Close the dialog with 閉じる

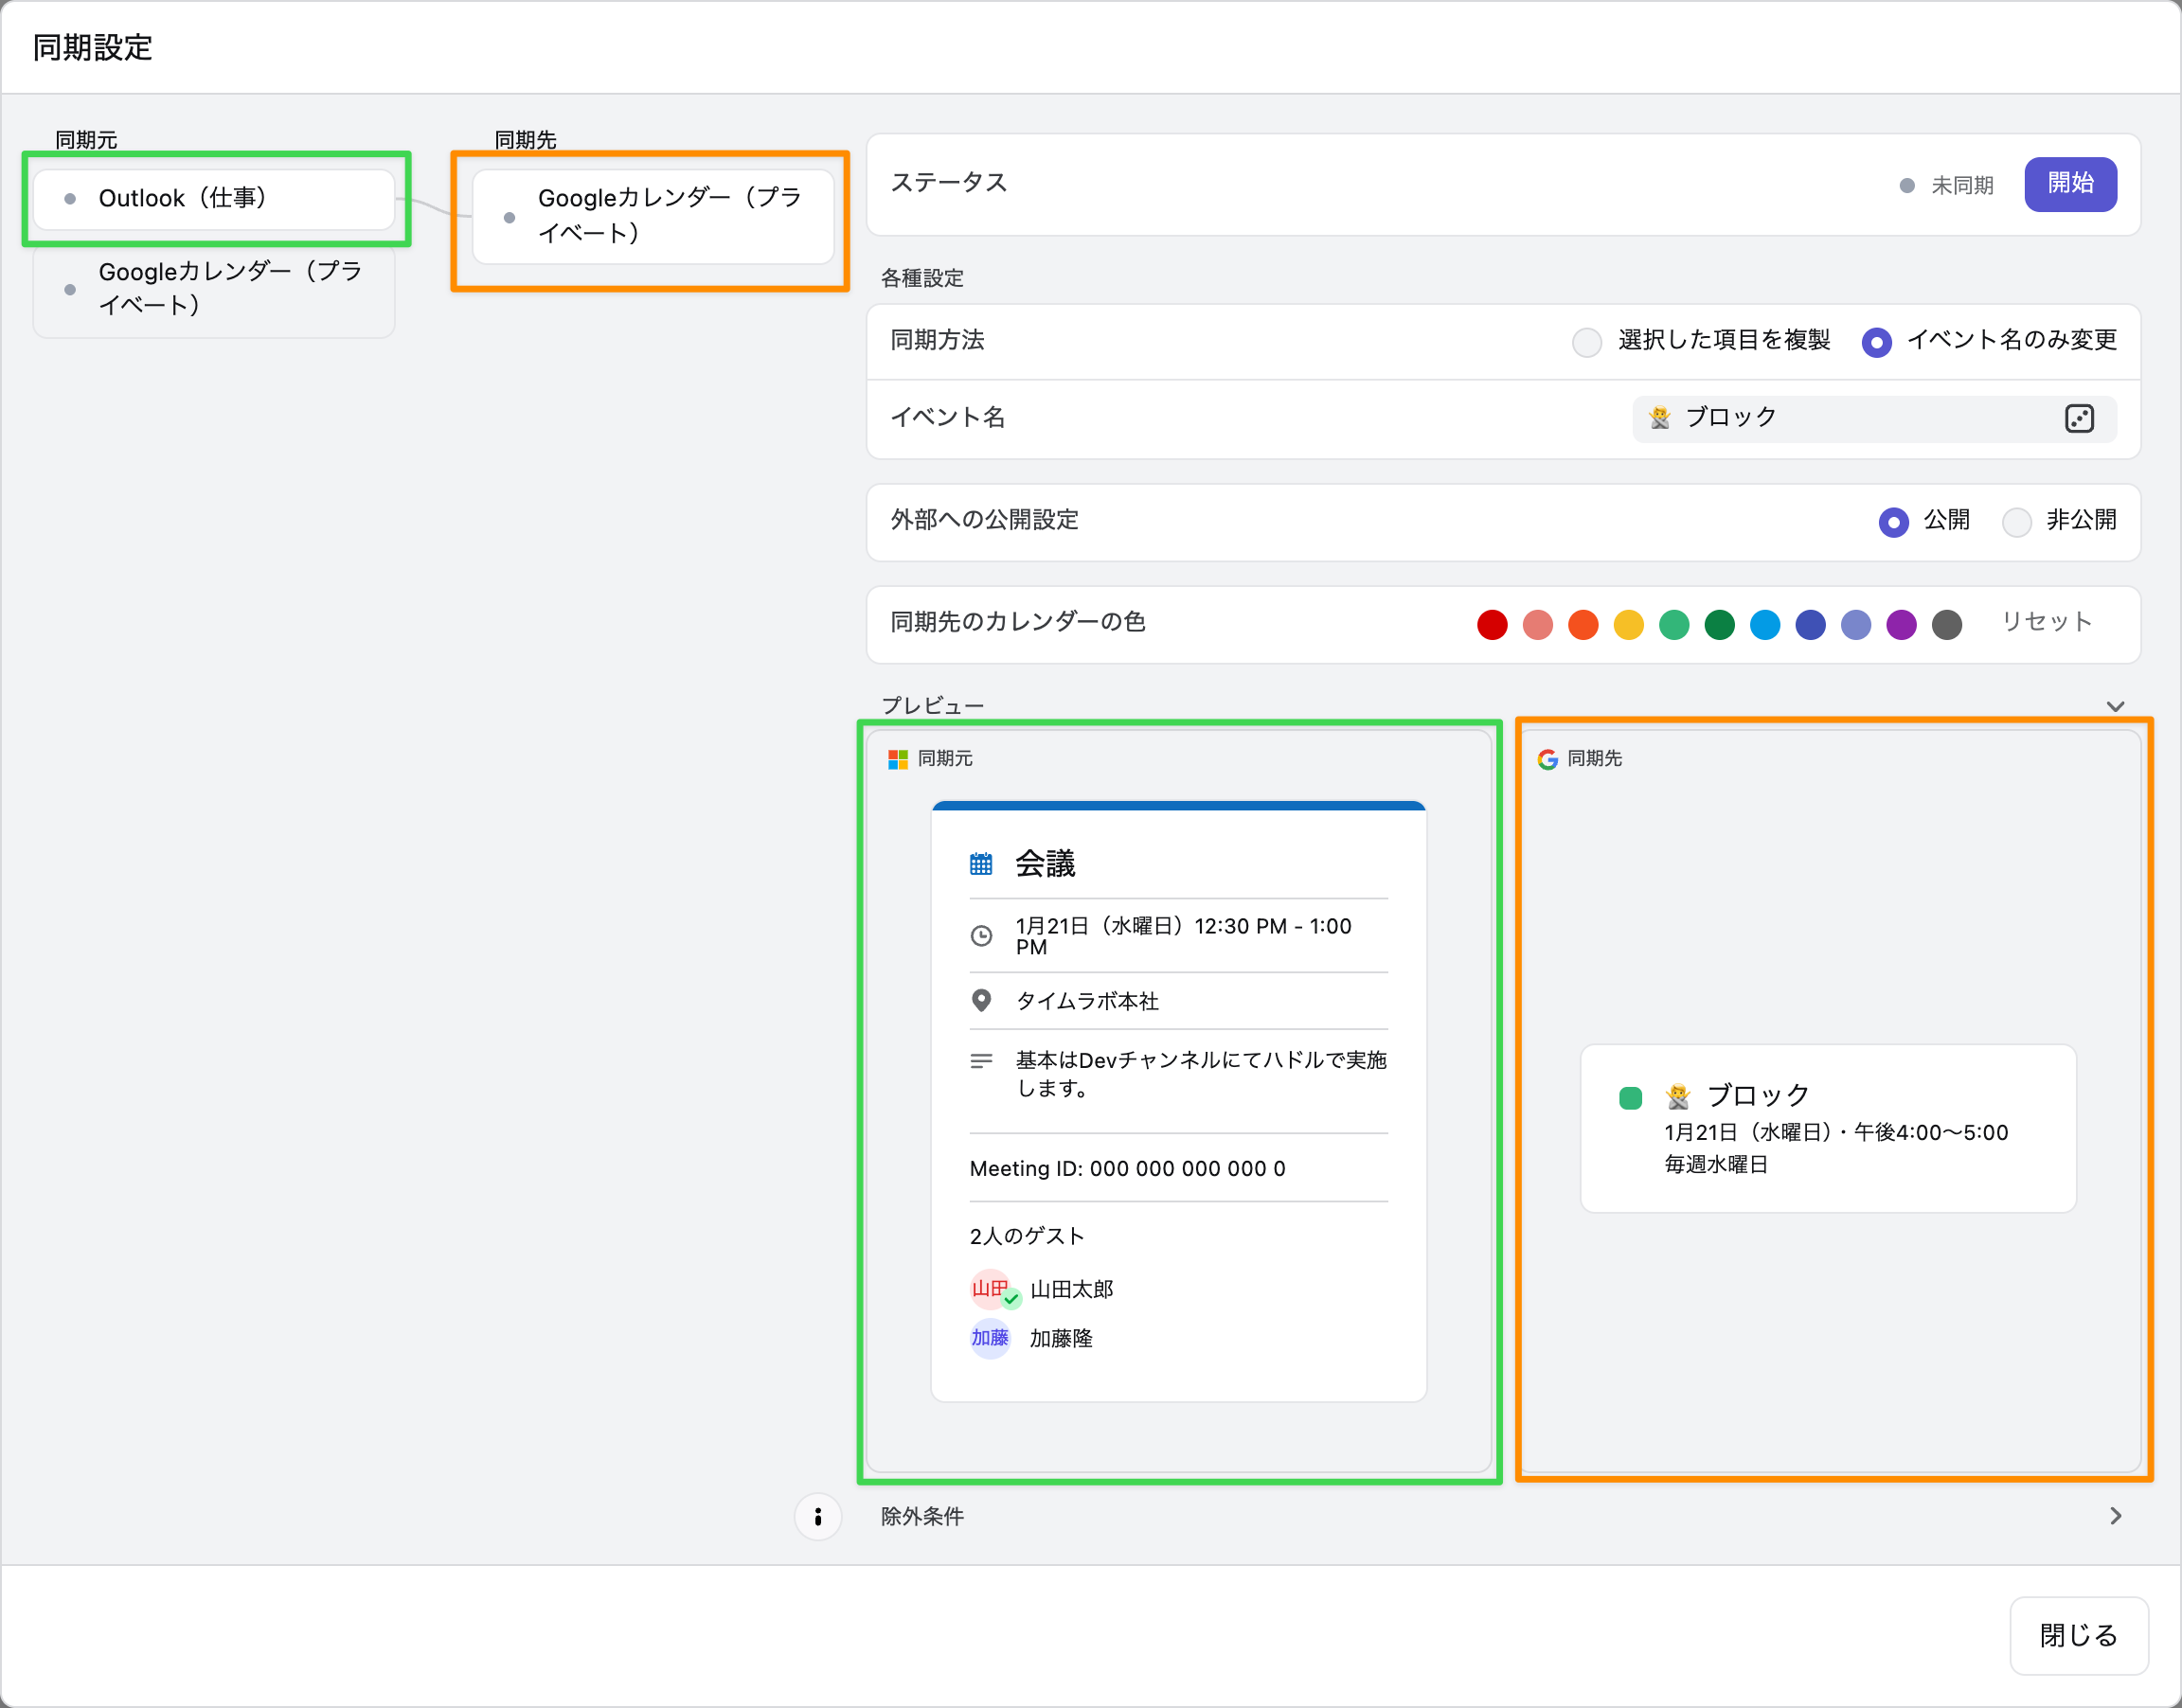(2079, 1636)
